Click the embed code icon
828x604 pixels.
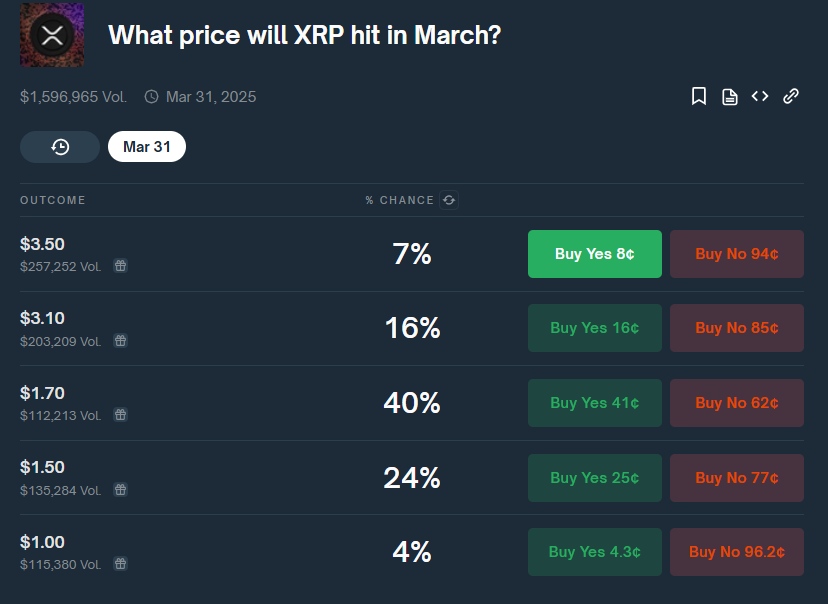click(760, 96)
